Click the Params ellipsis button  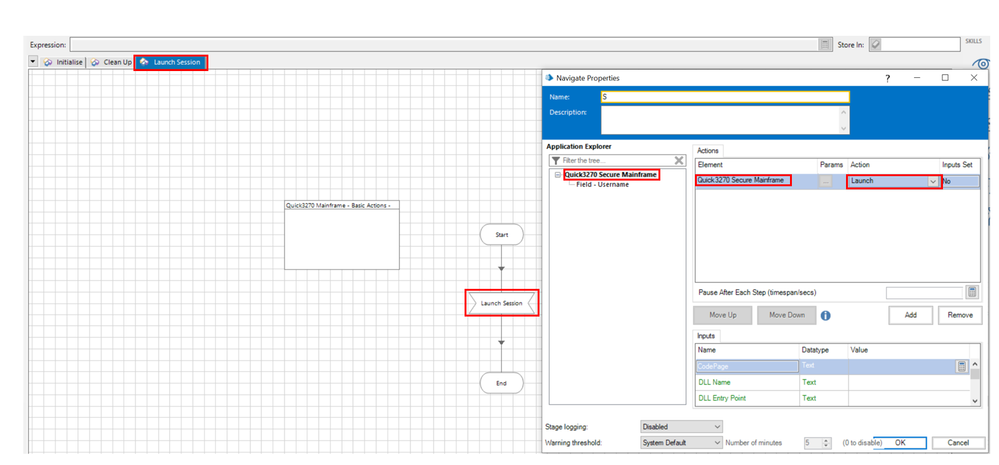[825, 181]
